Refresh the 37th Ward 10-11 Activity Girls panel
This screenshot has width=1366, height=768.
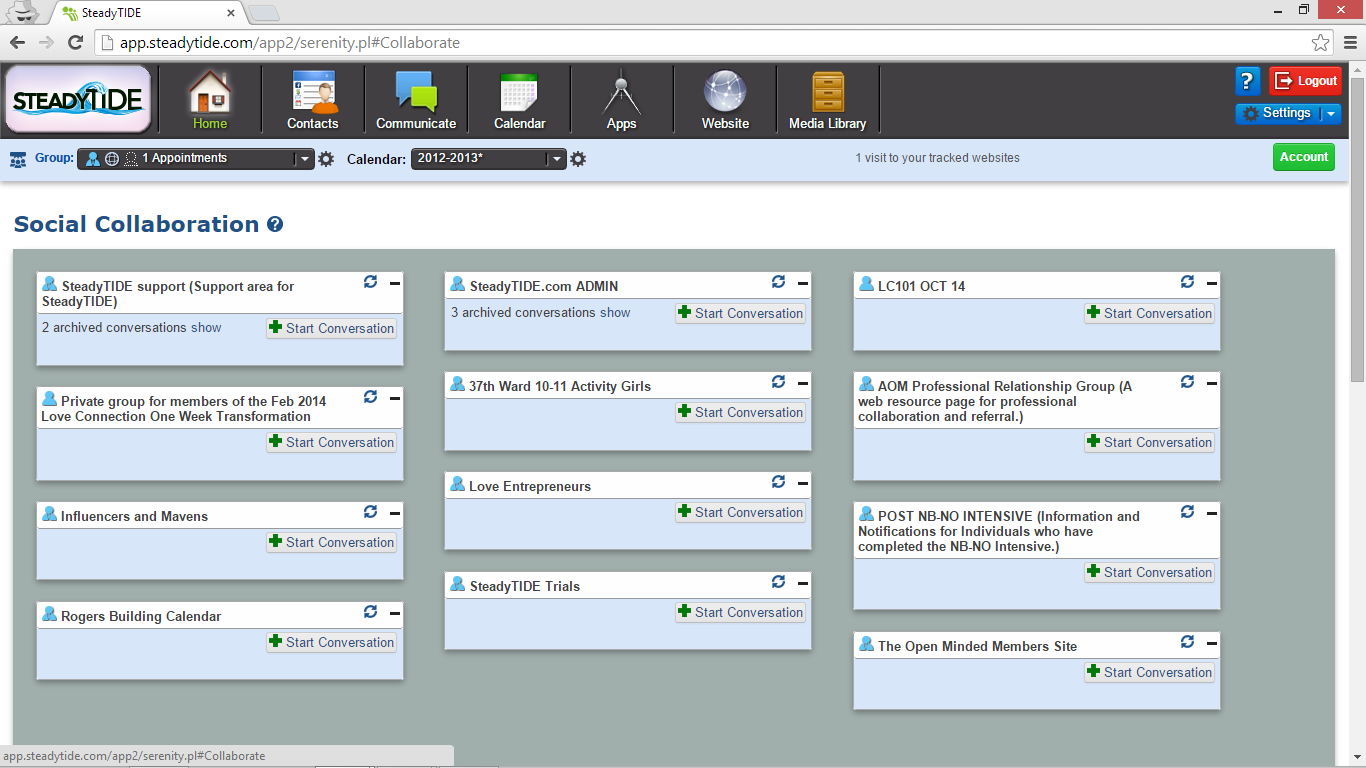pos(778,382)
